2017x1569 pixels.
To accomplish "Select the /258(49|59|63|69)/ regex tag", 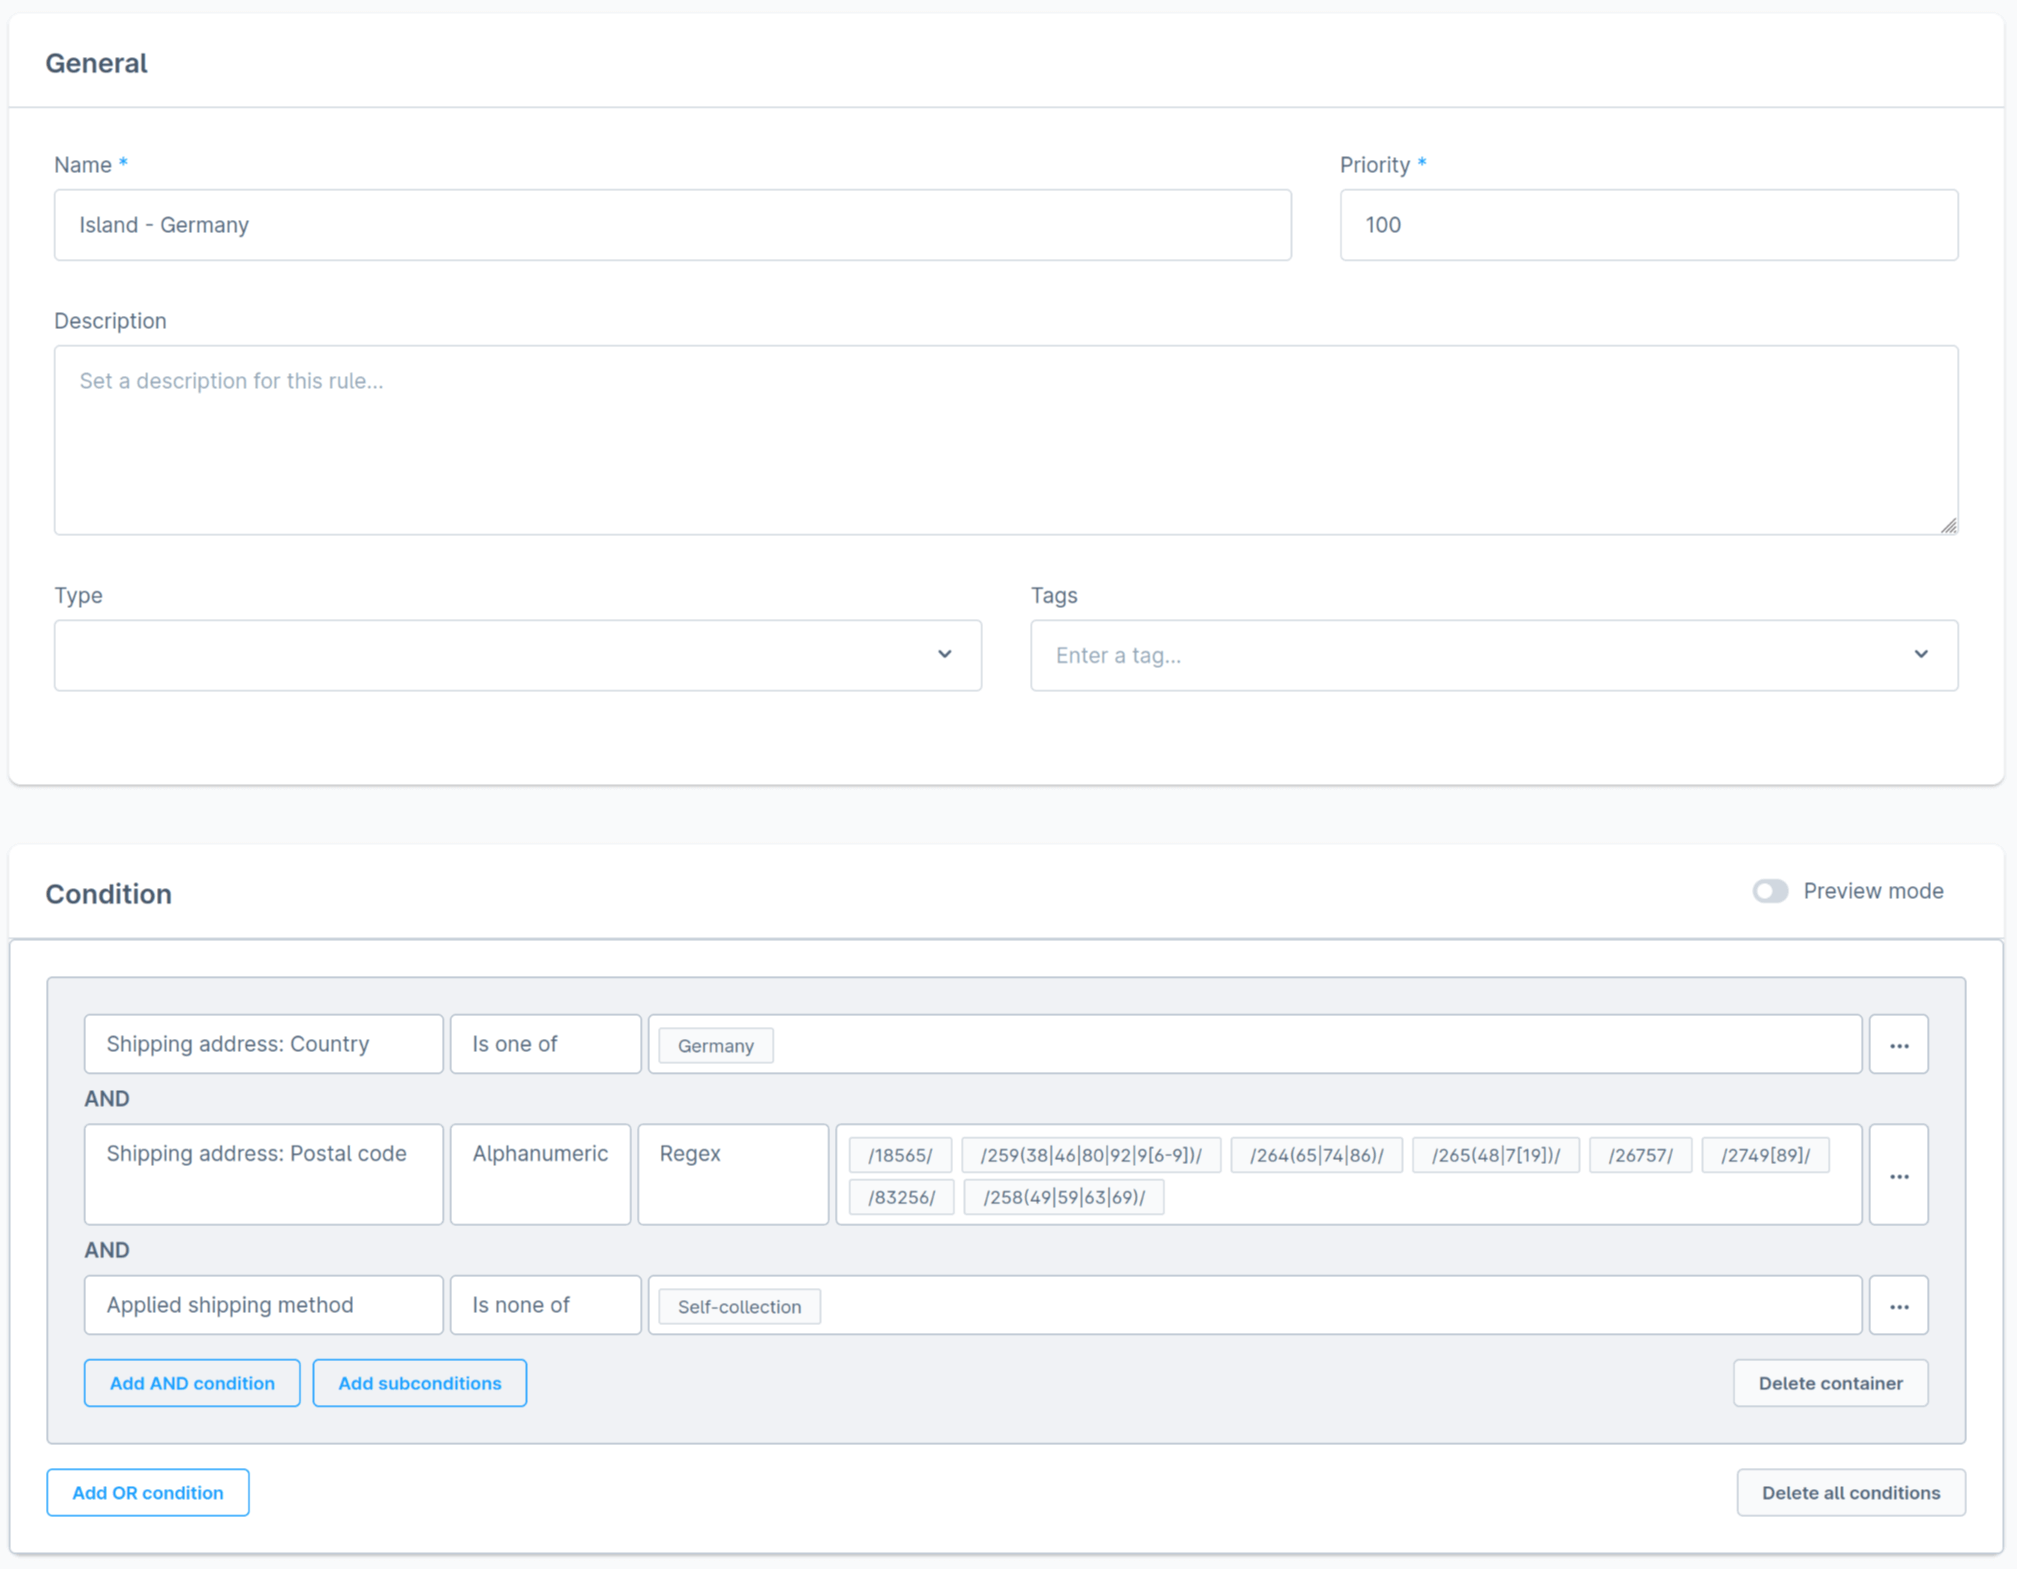I will coord(1064,1197).
